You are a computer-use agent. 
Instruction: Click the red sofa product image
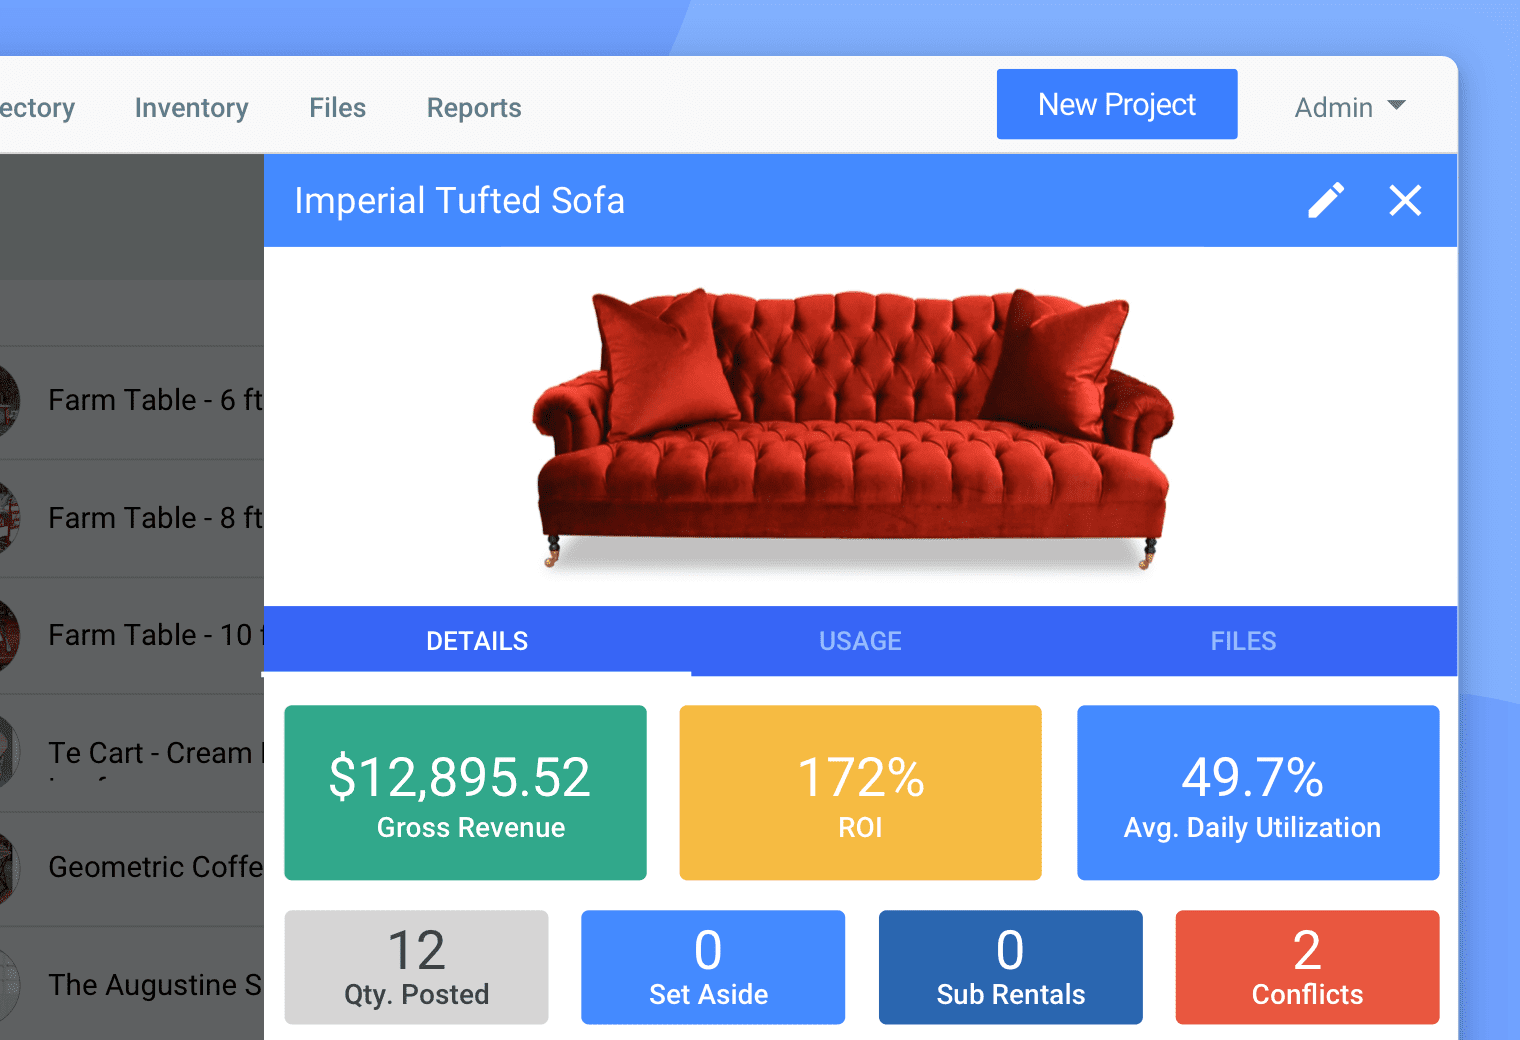(x=855, y=428)
